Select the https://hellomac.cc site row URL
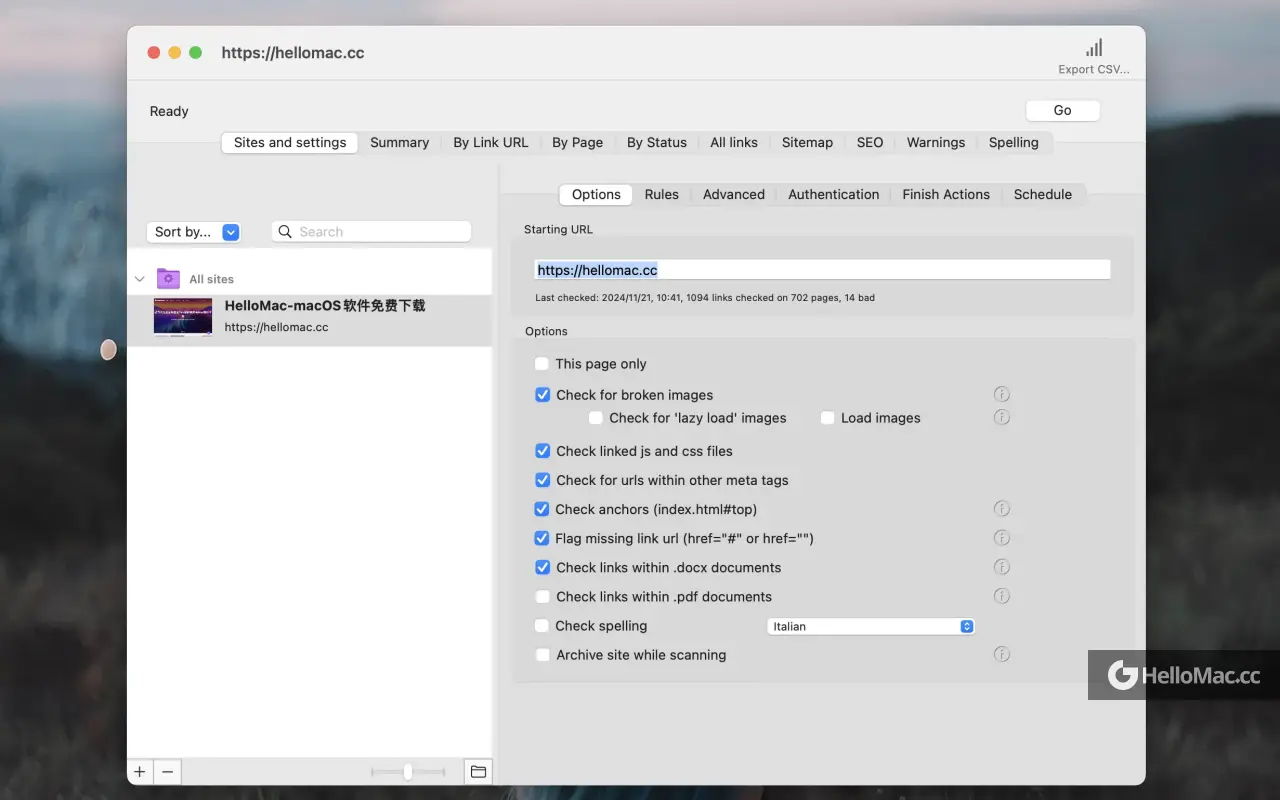Screen dimensions: 1280x800 click(x=276, y=327)
